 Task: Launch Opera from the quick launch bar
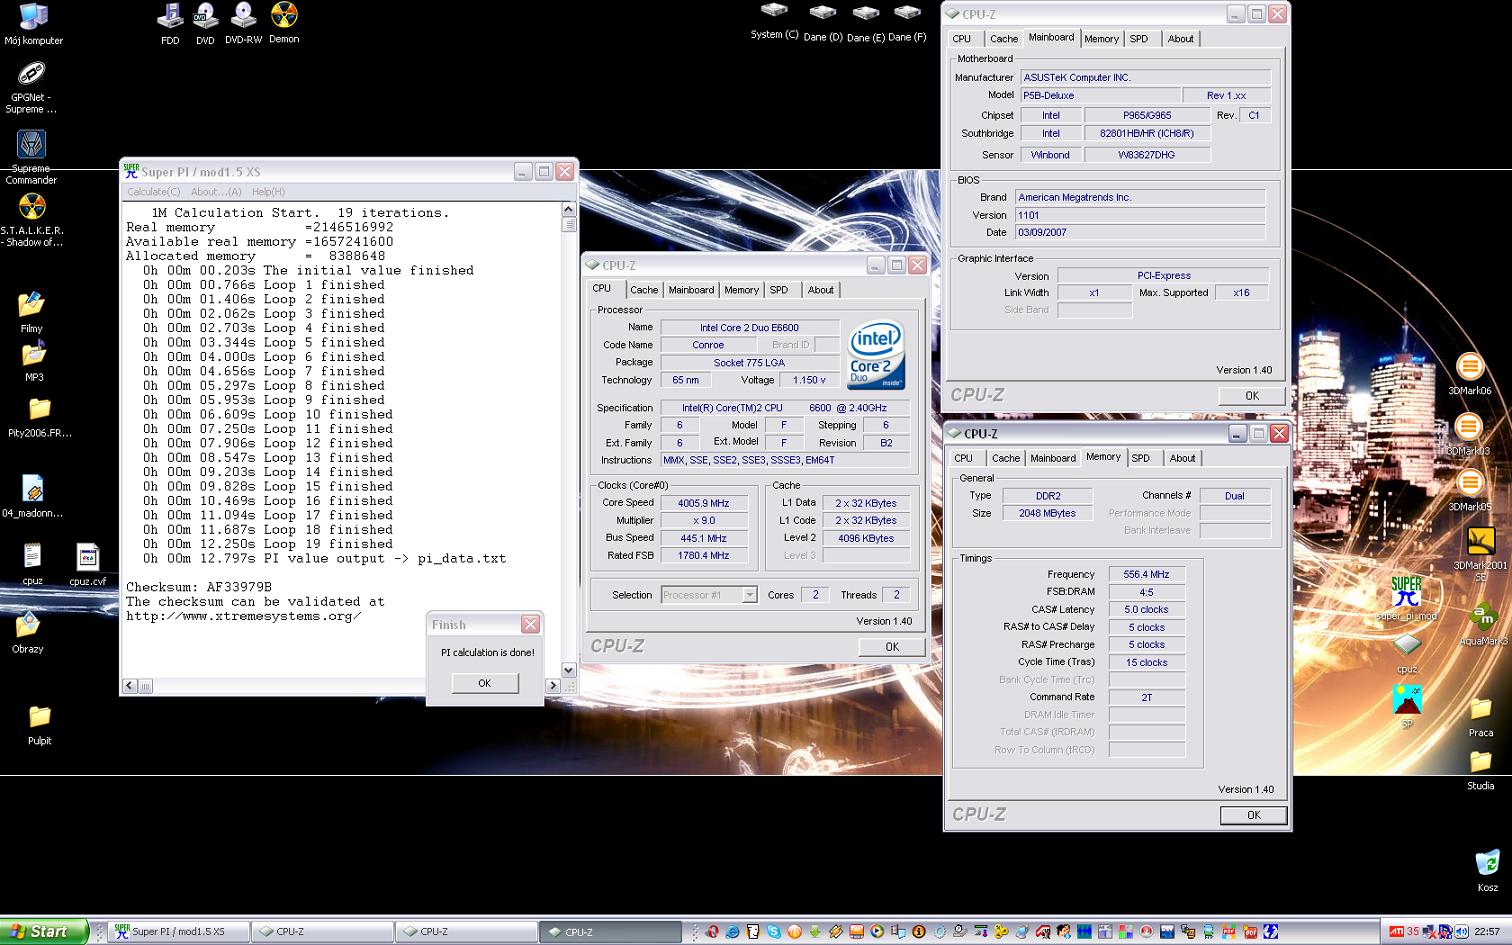click(x=712, y=932)
